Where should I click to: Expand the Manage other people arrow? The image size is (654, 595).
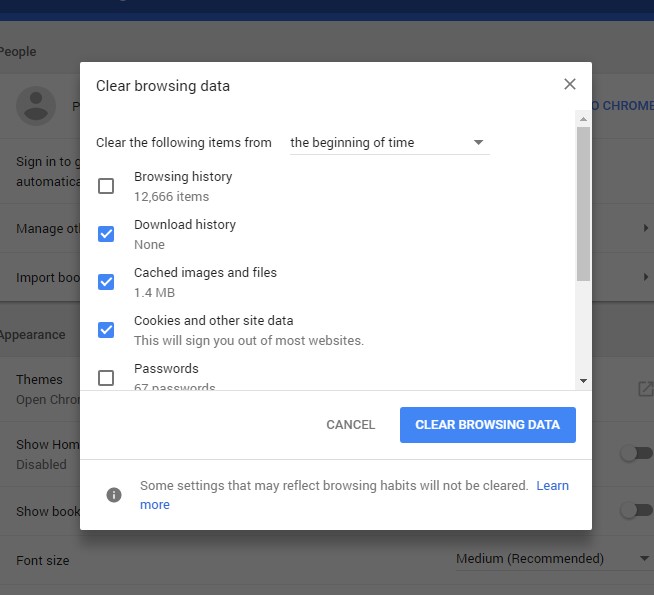click(646, 229)
